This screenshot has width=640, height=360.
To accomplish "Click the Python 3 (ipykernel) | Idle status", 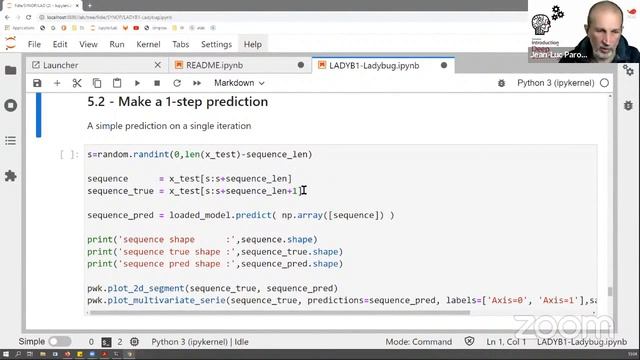I will pos(200,342).
